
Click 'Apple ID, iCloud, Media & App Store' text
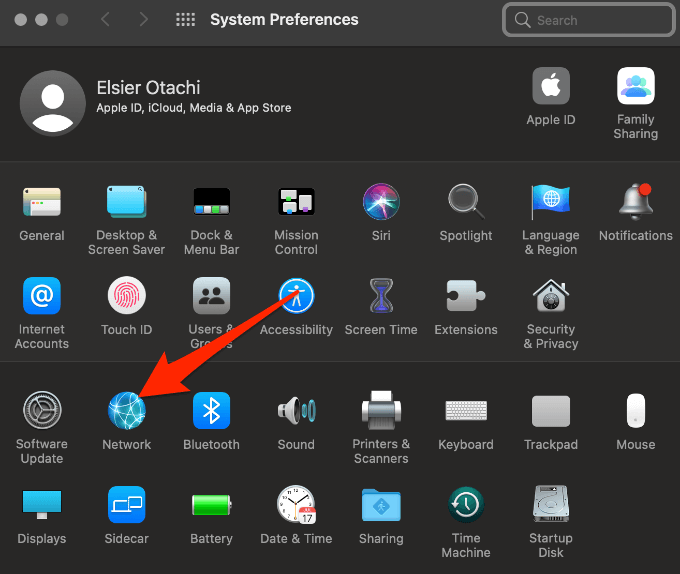click(194, 108)
